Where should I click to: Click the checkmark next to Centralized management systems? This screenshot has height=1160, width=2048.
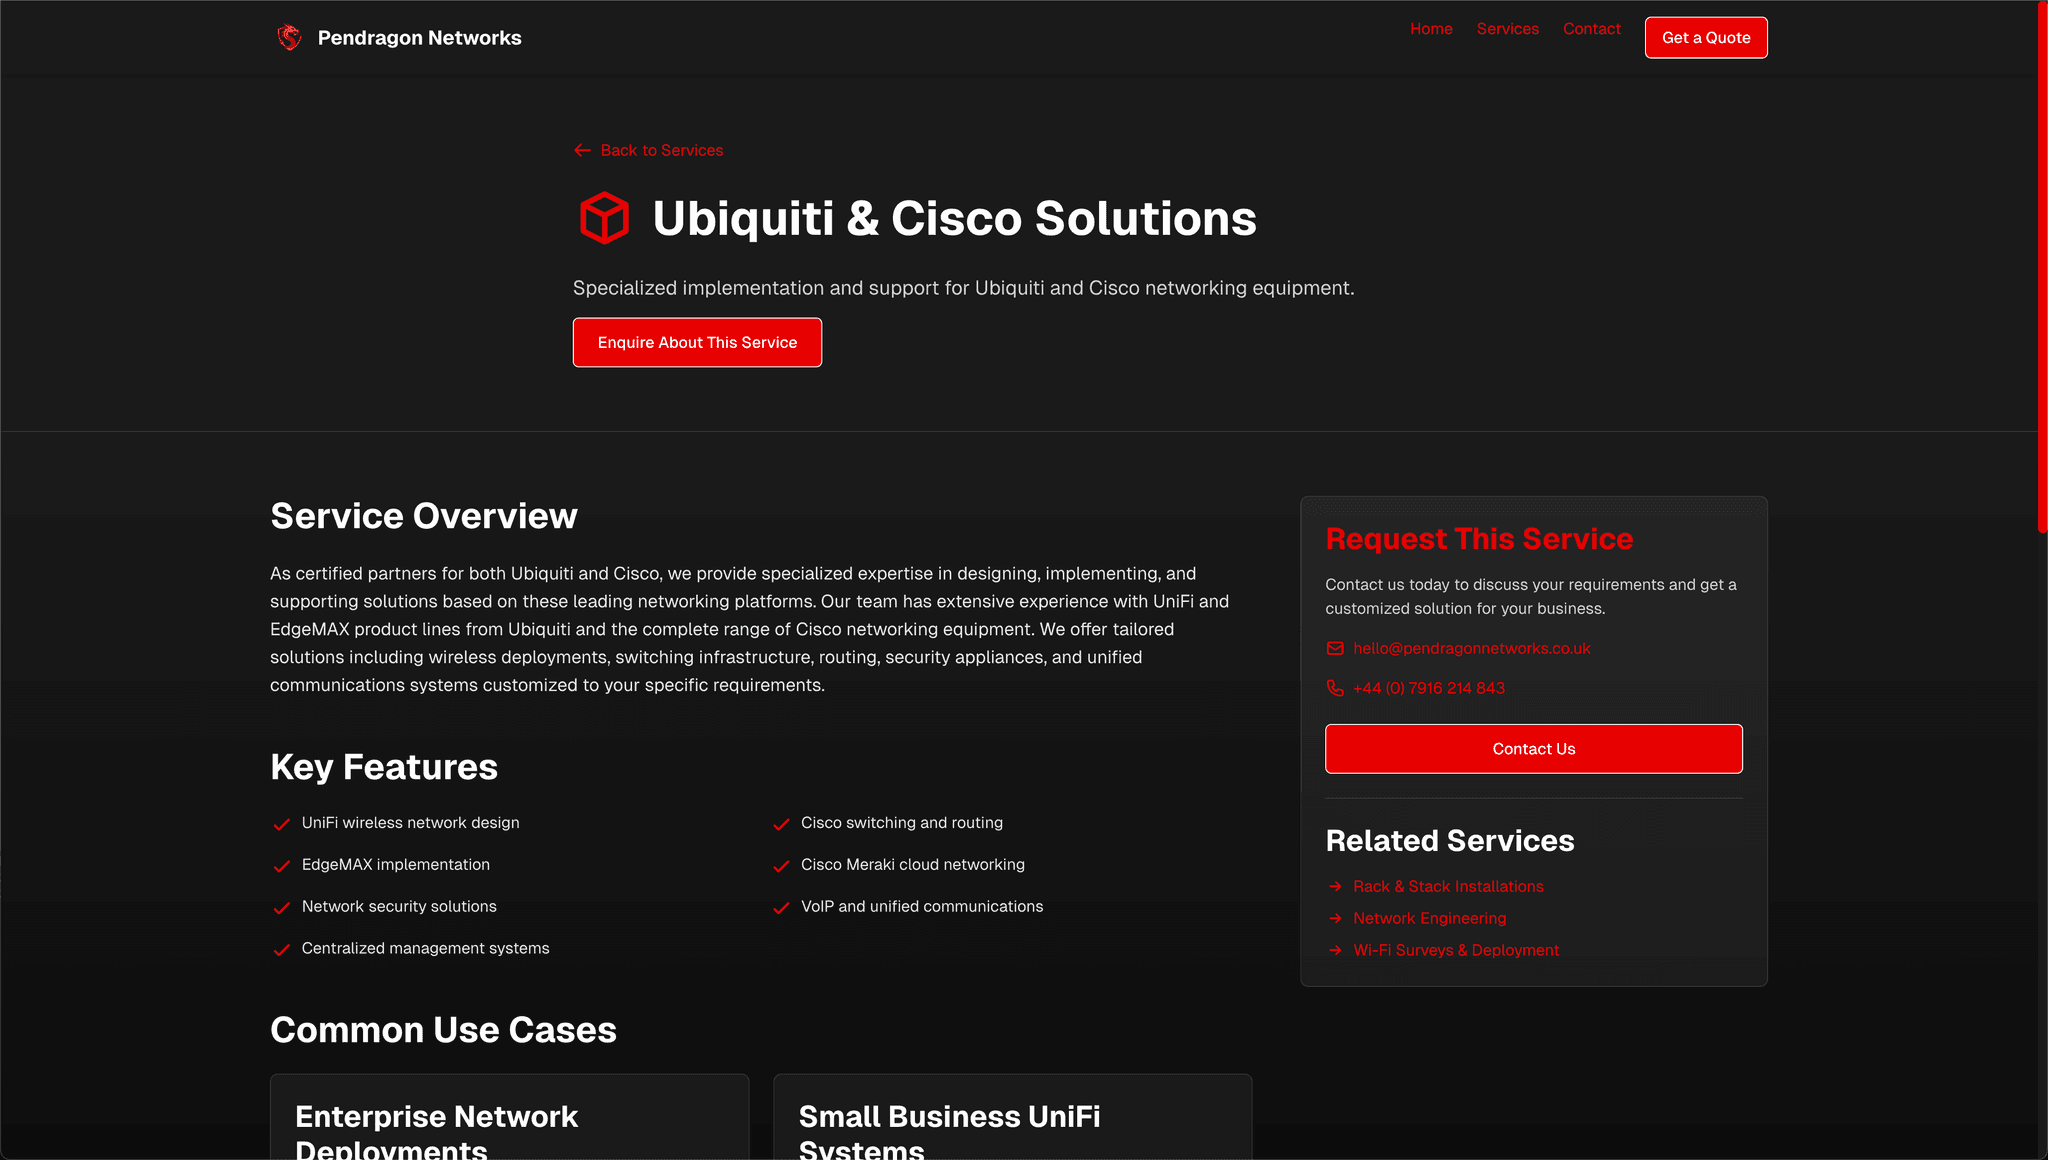[x=282, y=950]
